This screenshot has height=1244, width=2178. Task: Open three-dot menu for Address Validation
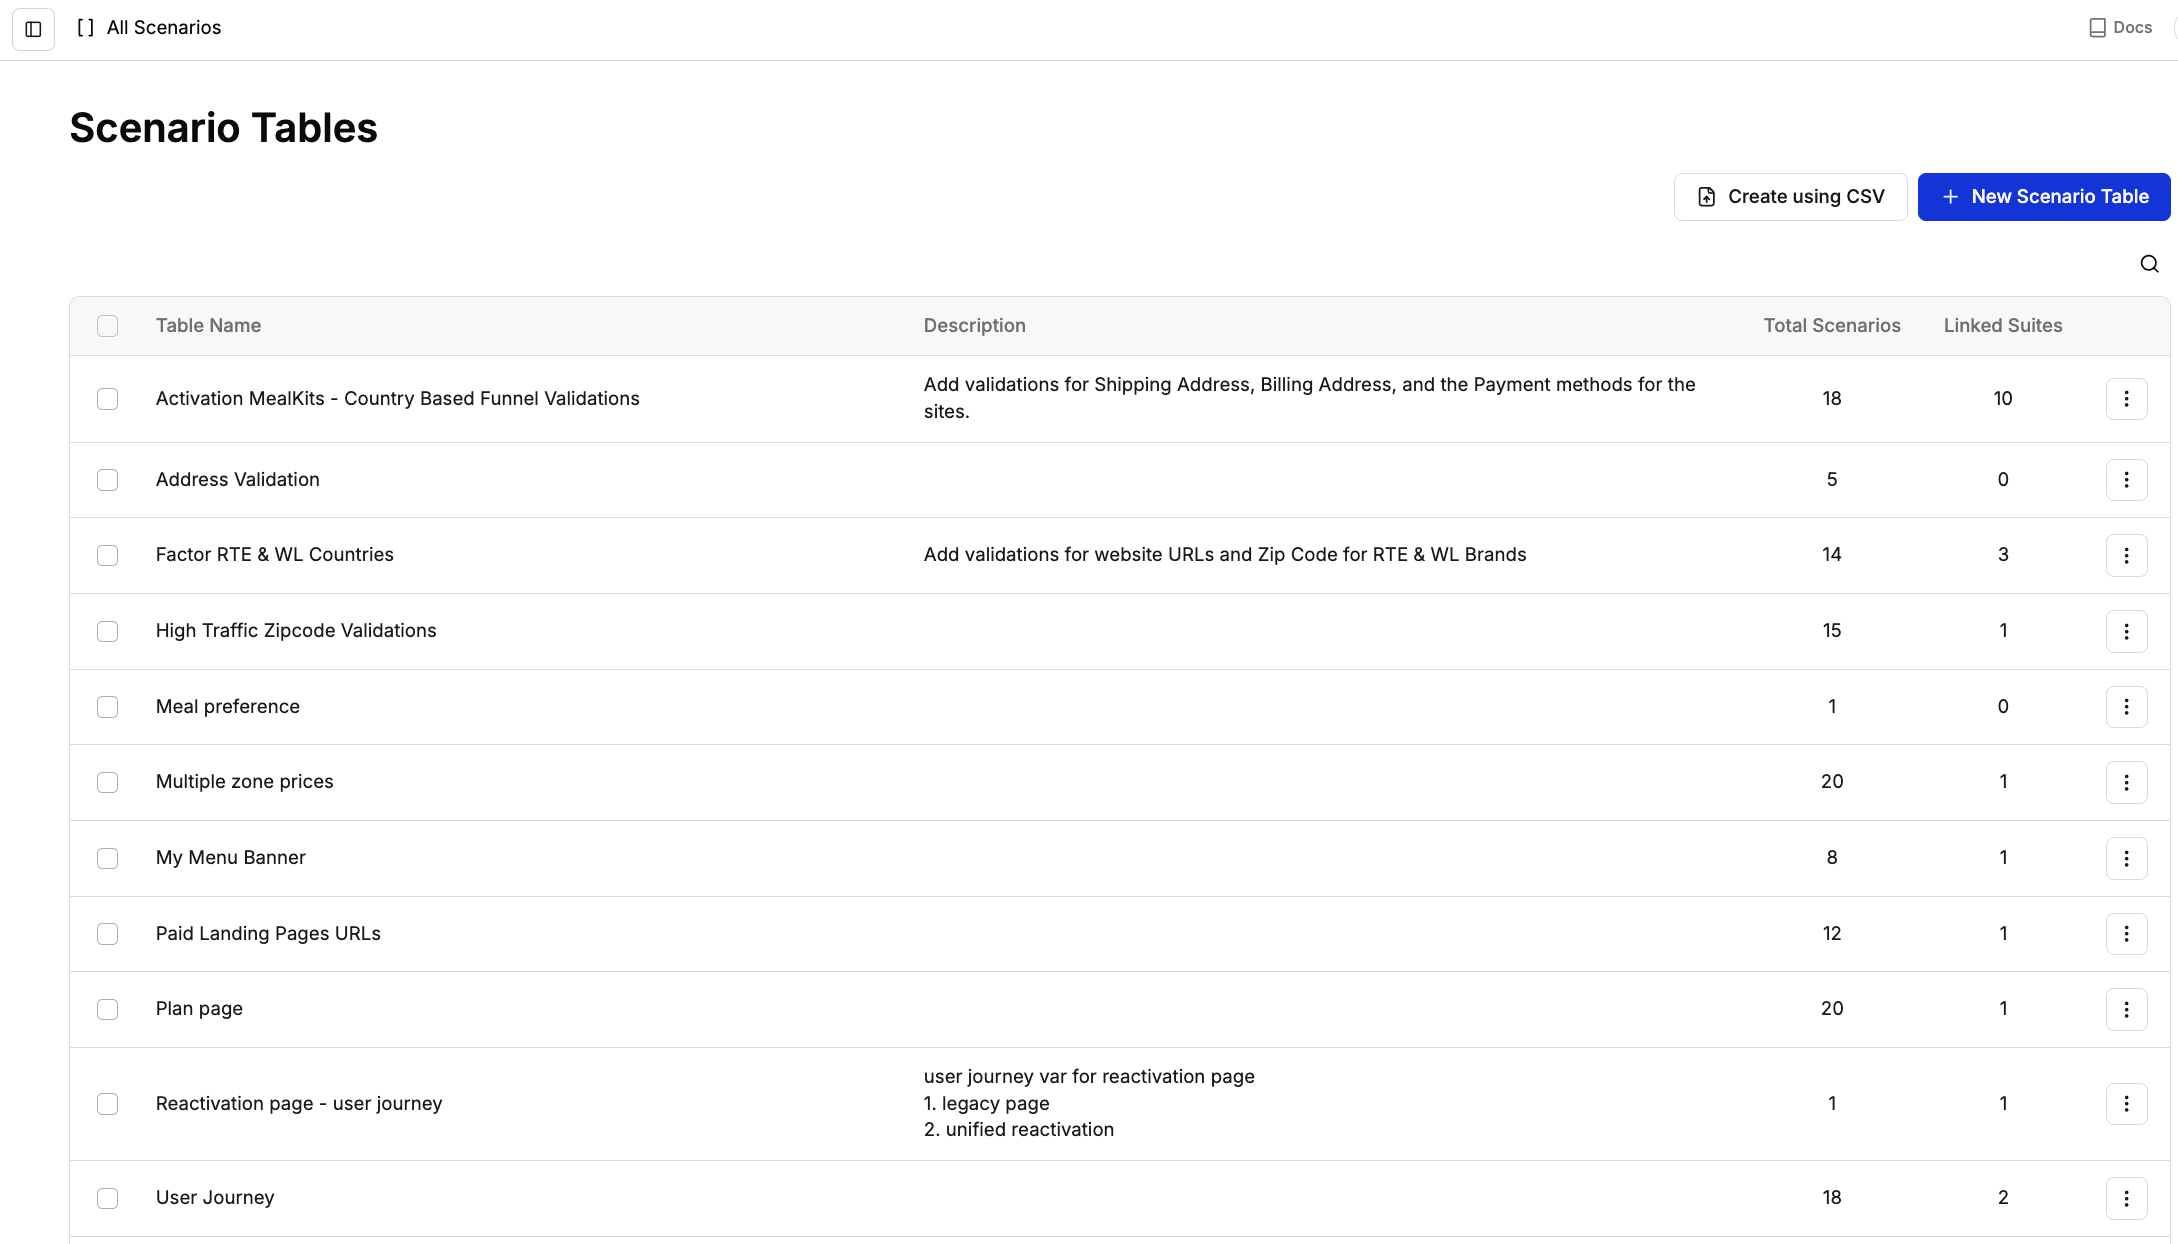pos(2126,480)
